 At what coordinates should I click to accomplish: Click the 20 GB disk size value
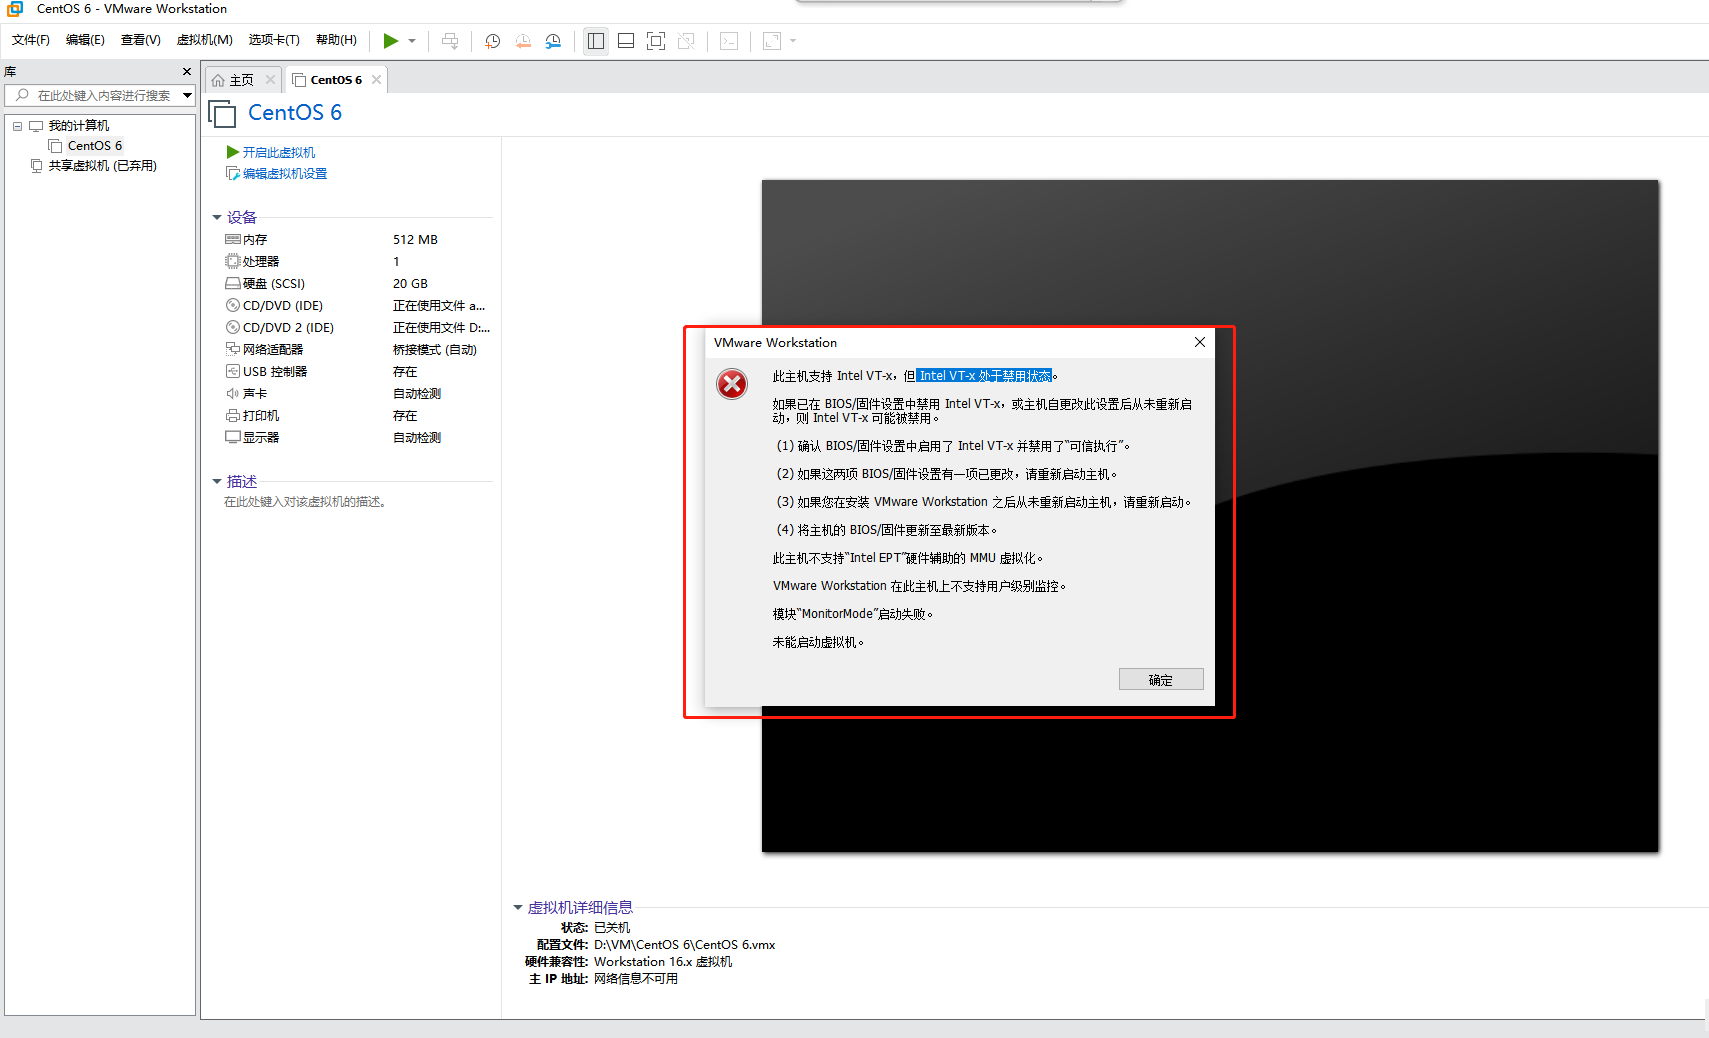point(410,284)
